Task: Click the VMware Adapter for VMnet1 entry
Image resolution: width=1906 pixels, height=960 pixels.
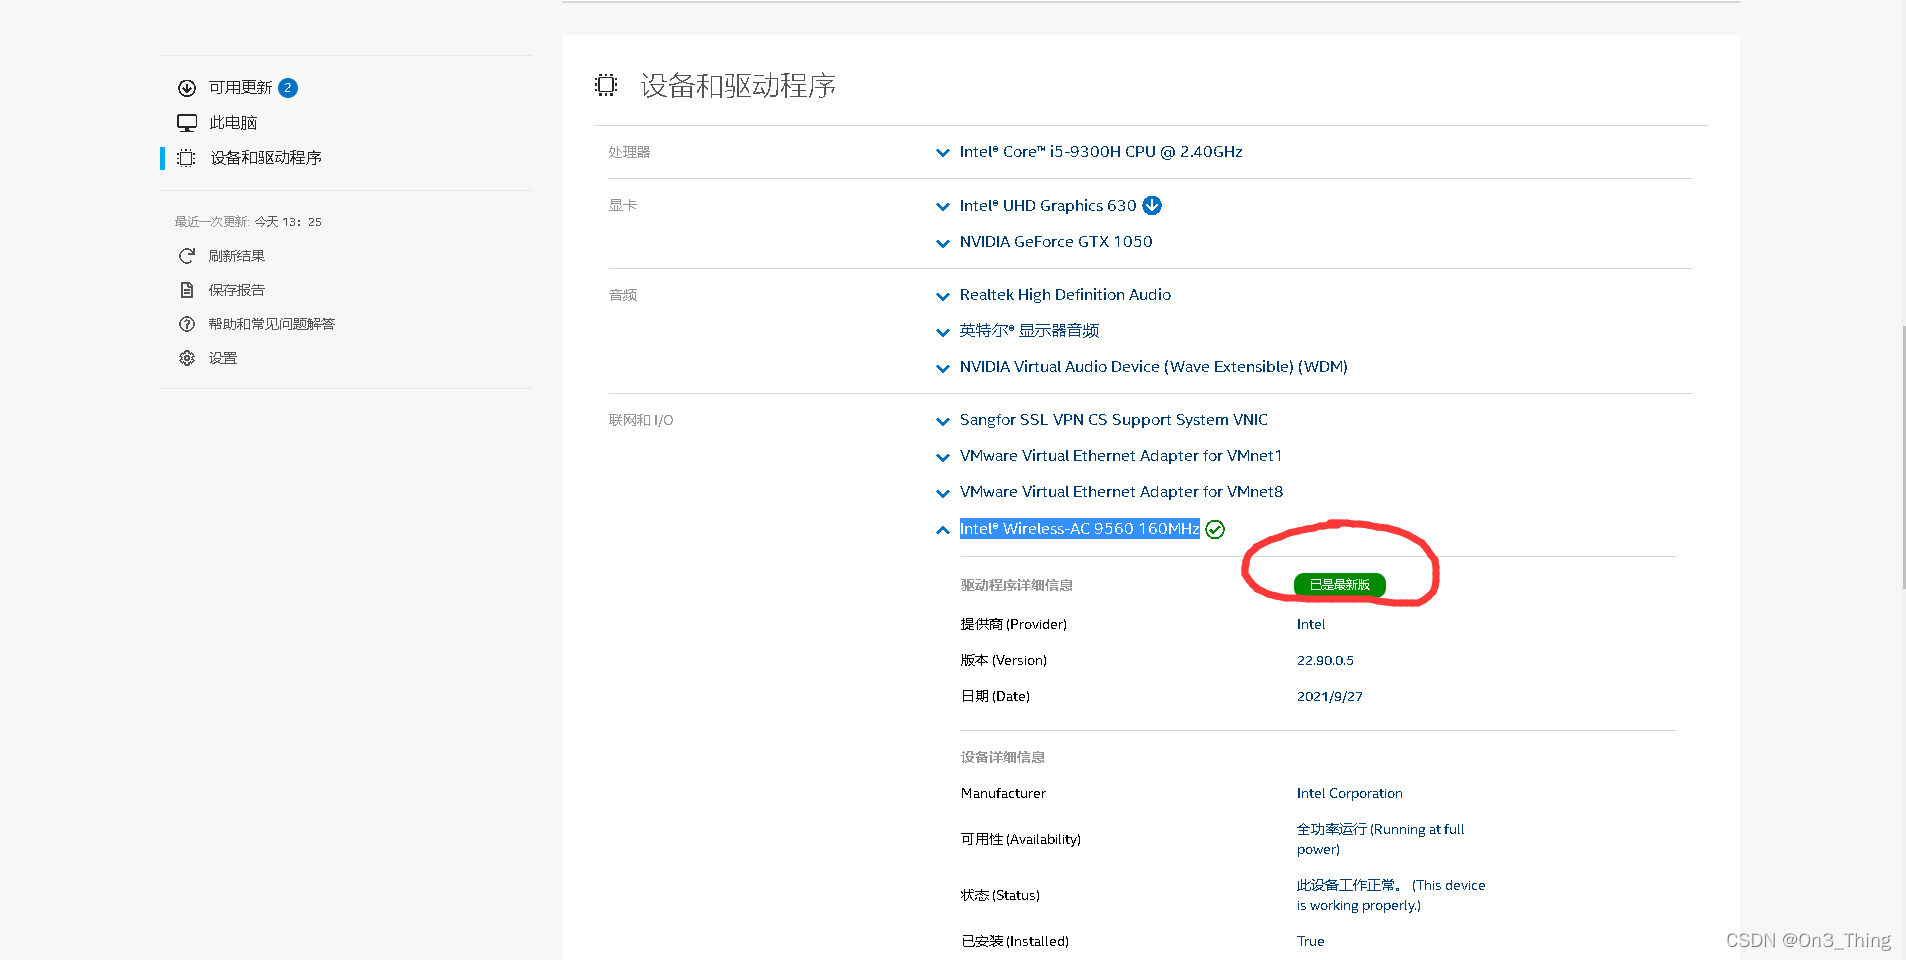Action: coord(1121,456)
